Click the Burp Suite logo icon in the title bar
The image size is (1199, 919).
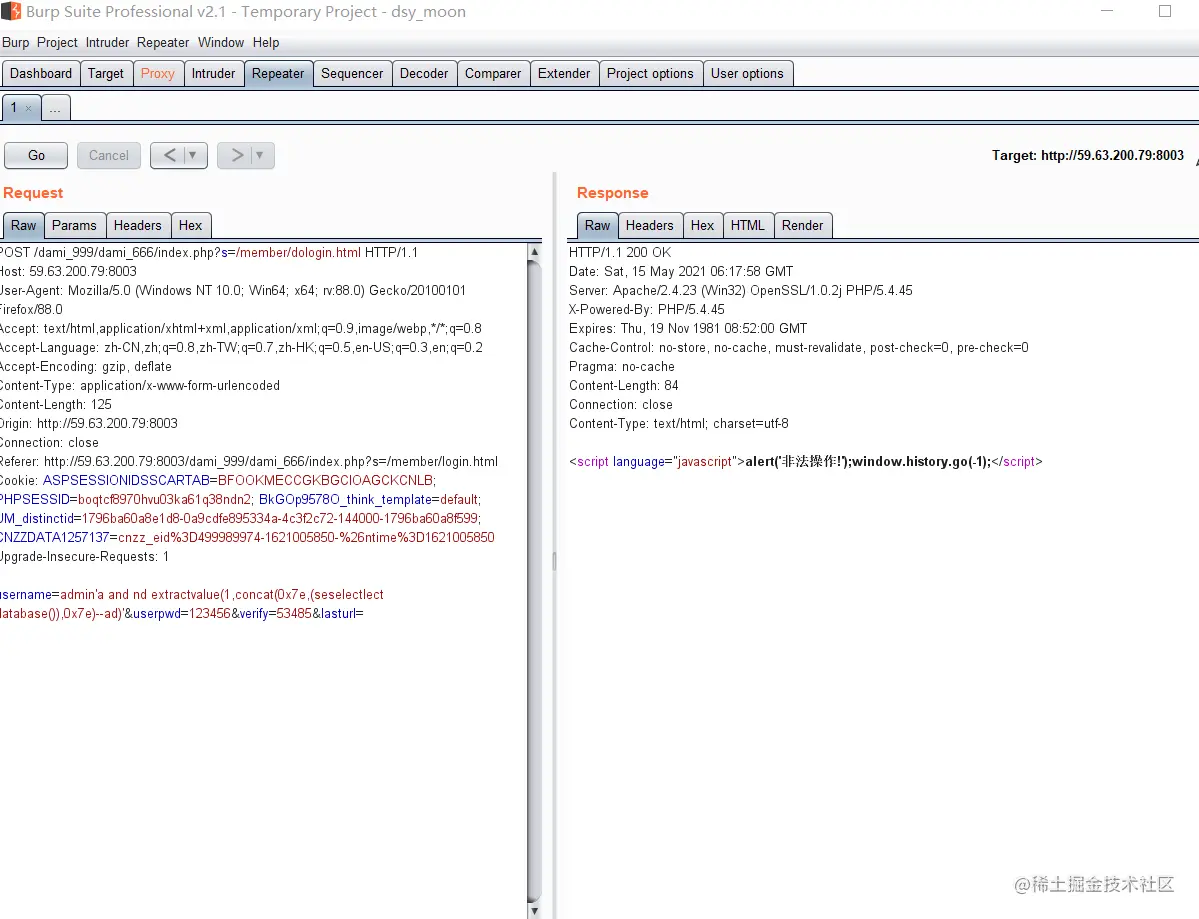coord(11,11)
